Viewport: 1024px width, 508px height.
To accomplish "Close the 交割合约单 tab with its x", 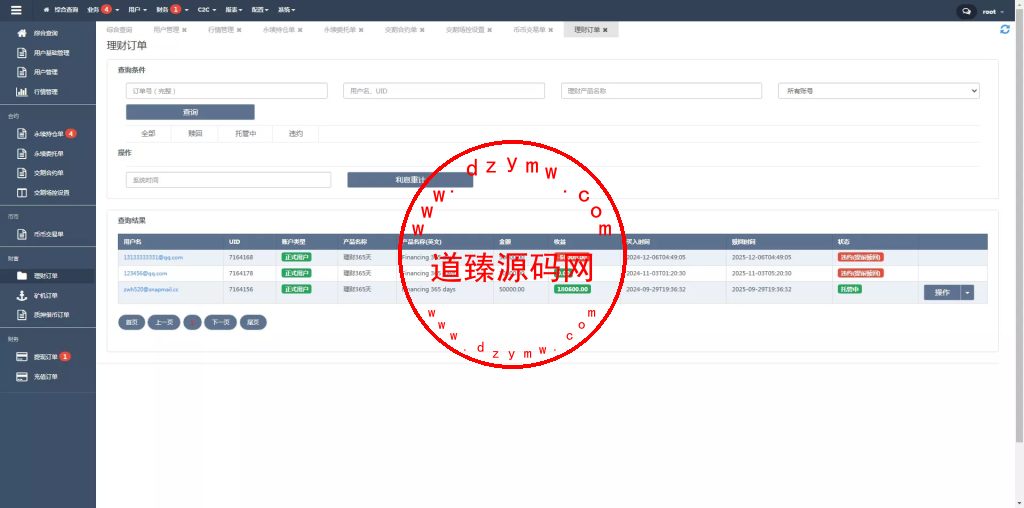I will pos(422,30).
